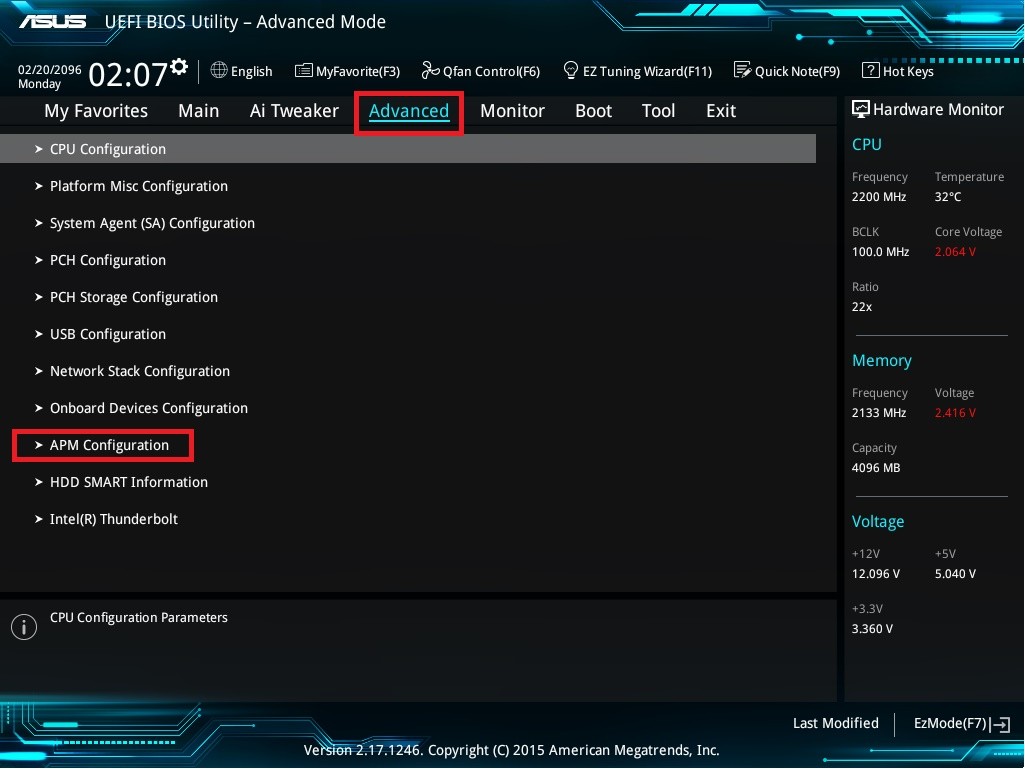Open Intel(R) Thunderbolt label
The width and height of the screenshot is (1025, 769).
pos(114,519)
